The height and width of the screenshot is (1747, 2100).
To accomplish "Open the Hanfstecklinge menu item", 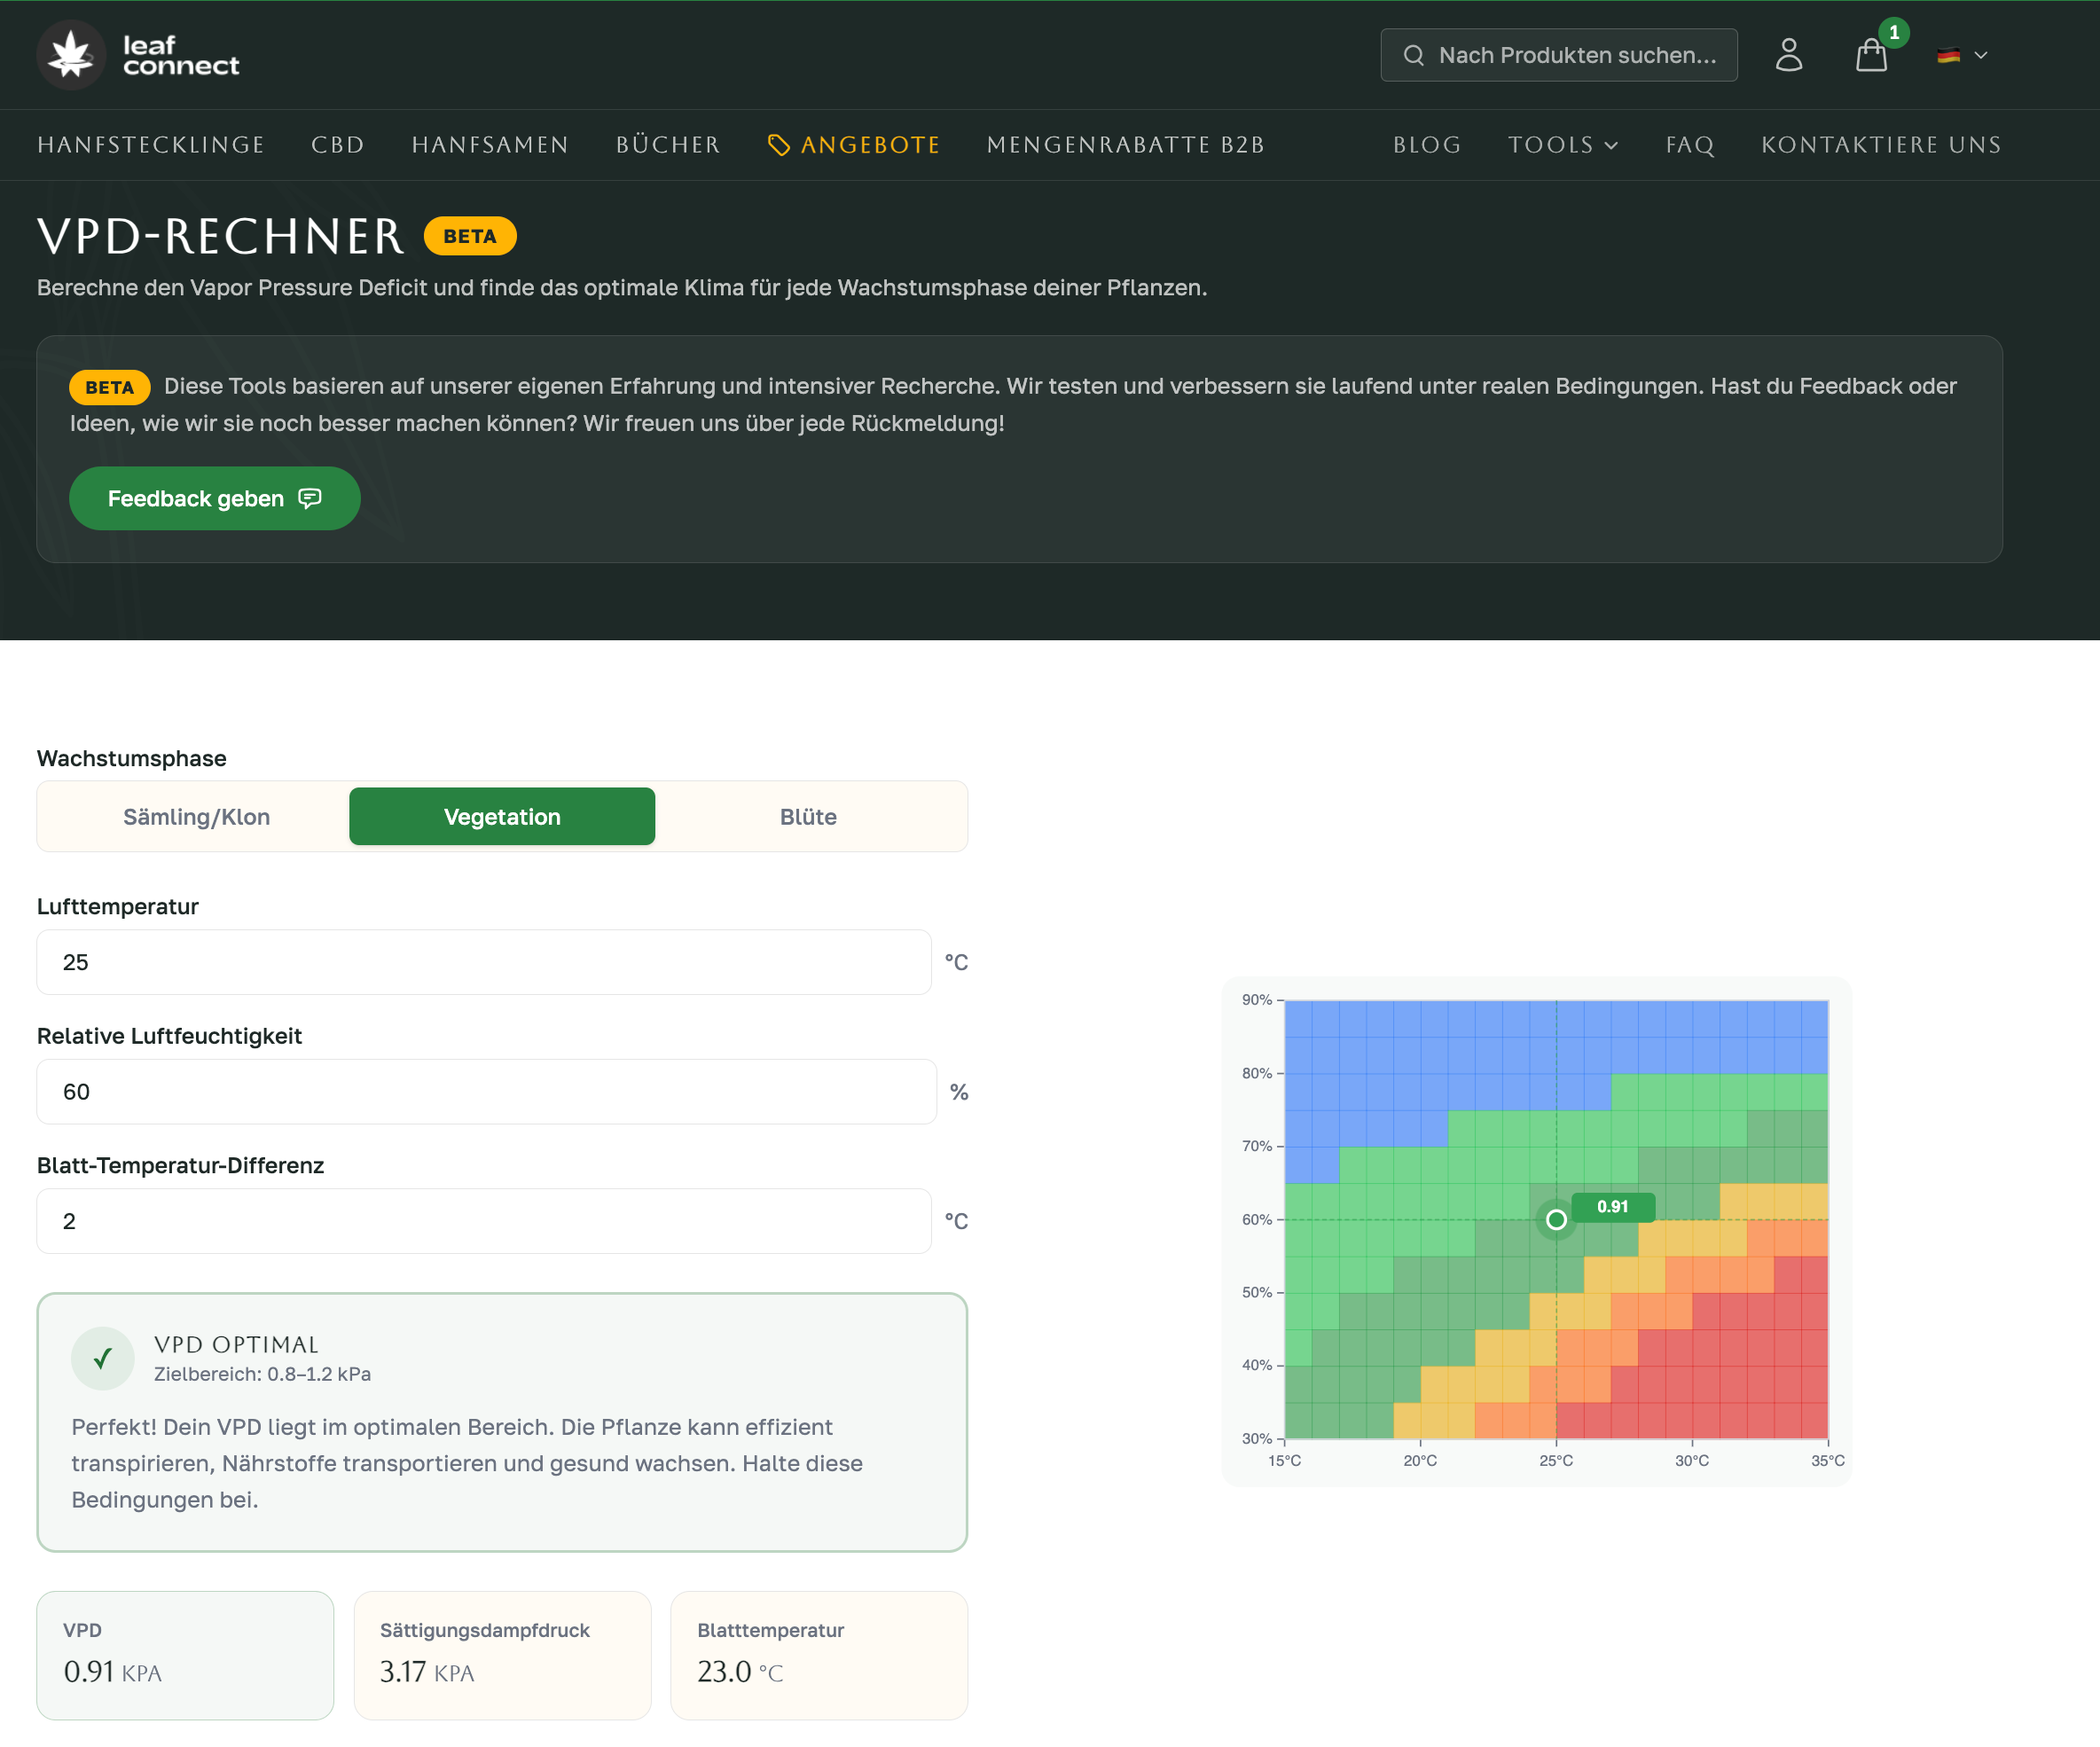I will 151,145.
